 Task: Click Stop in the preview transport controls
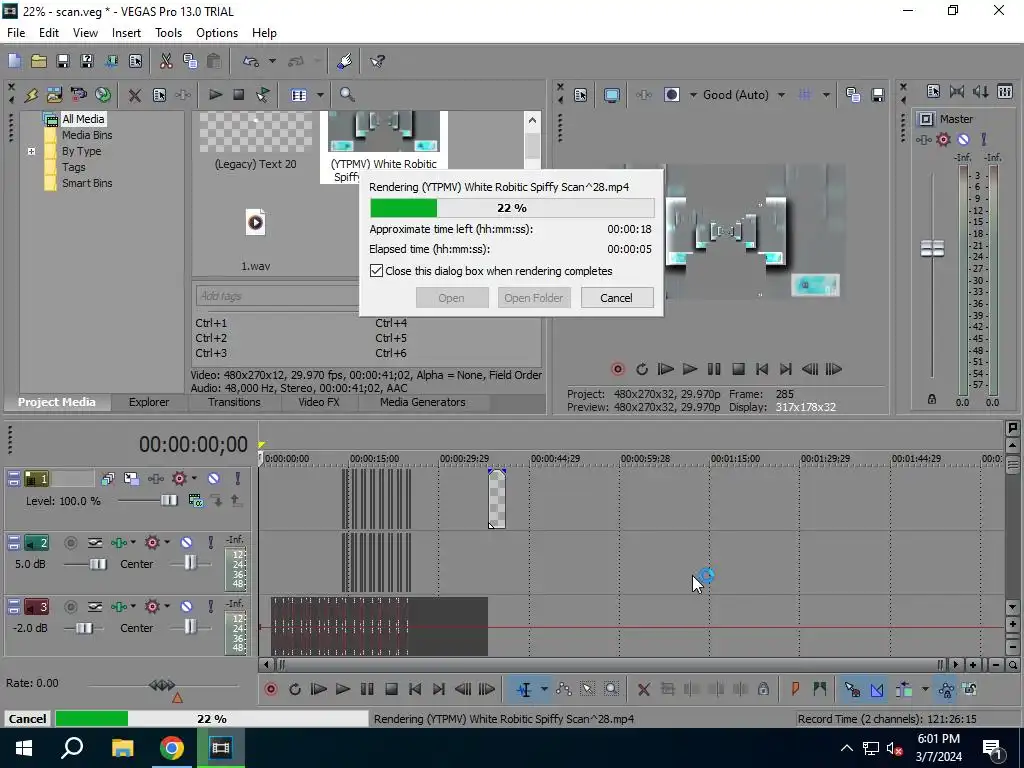738,369
